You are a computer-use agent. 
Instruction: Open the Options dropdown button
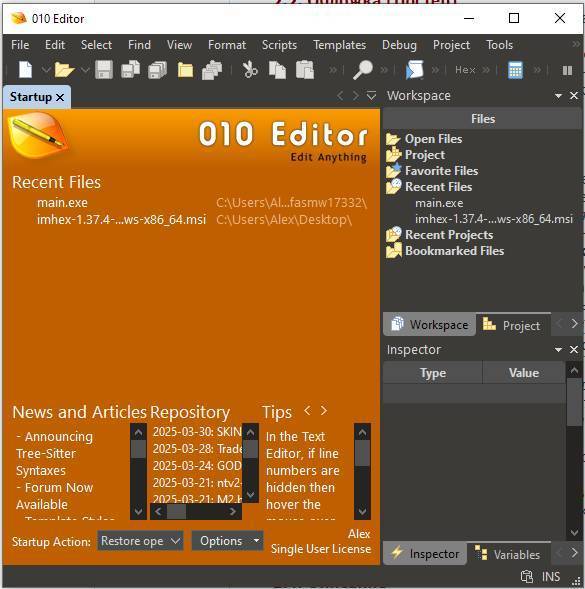tap(227, 541)
